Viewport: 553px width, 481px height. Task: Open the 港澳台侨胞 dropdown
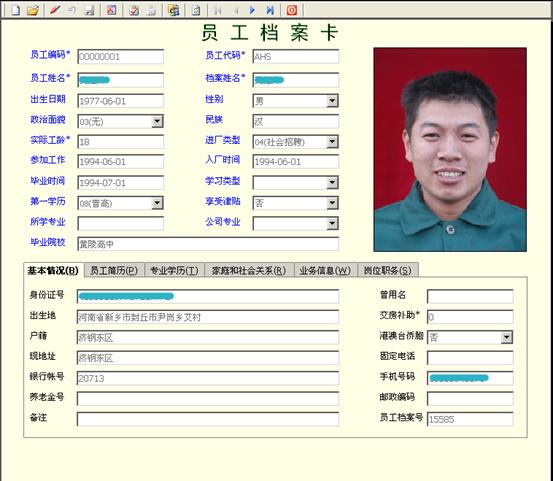click(x=506, y=337)
